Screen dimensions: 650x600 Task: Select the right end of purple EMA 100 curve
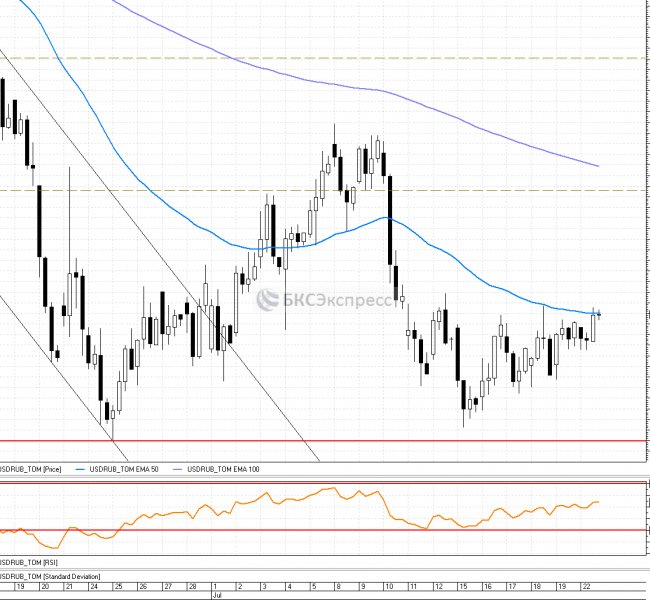[596, 165]
